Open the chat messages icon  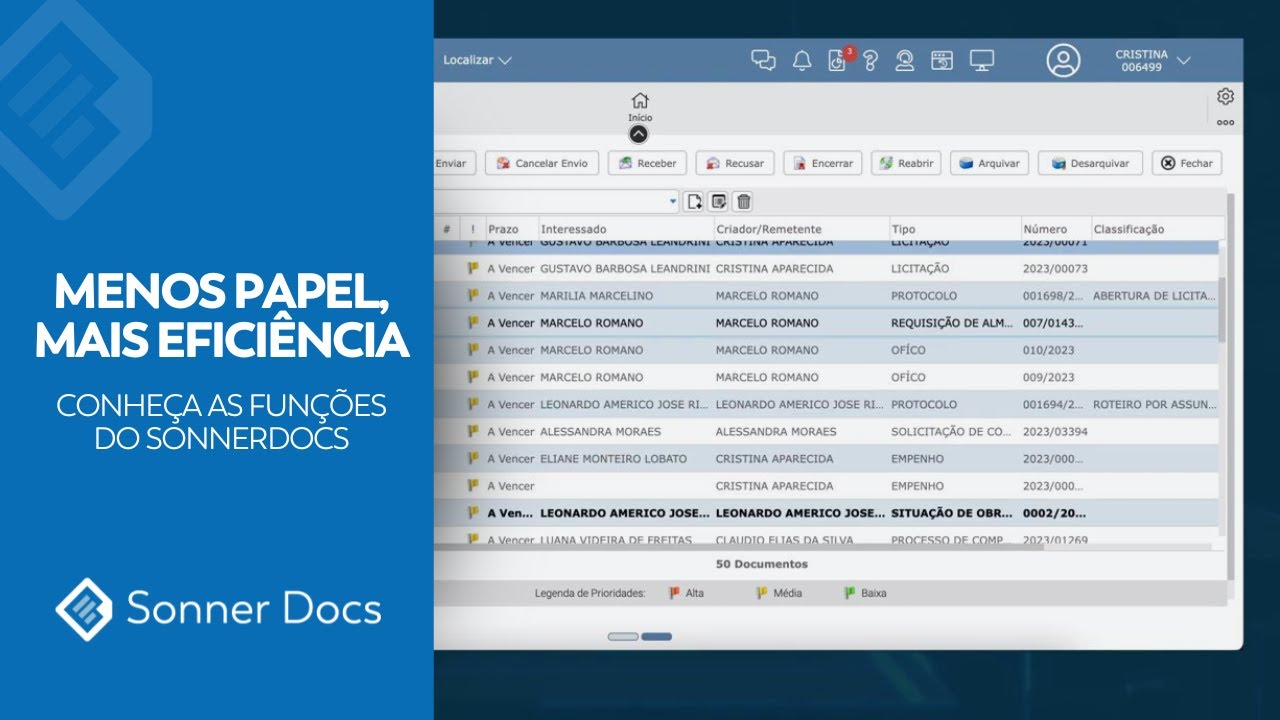[x=764, y=60]
